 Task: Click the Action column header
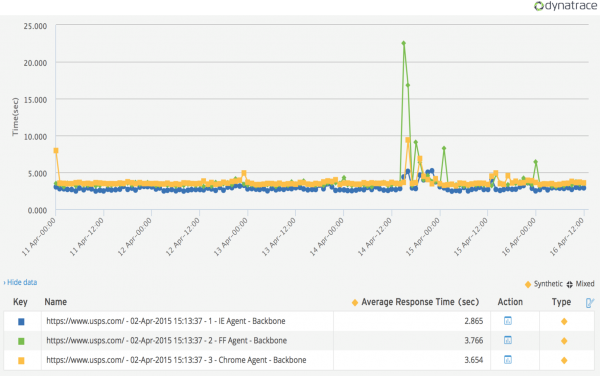coord(510,302)
